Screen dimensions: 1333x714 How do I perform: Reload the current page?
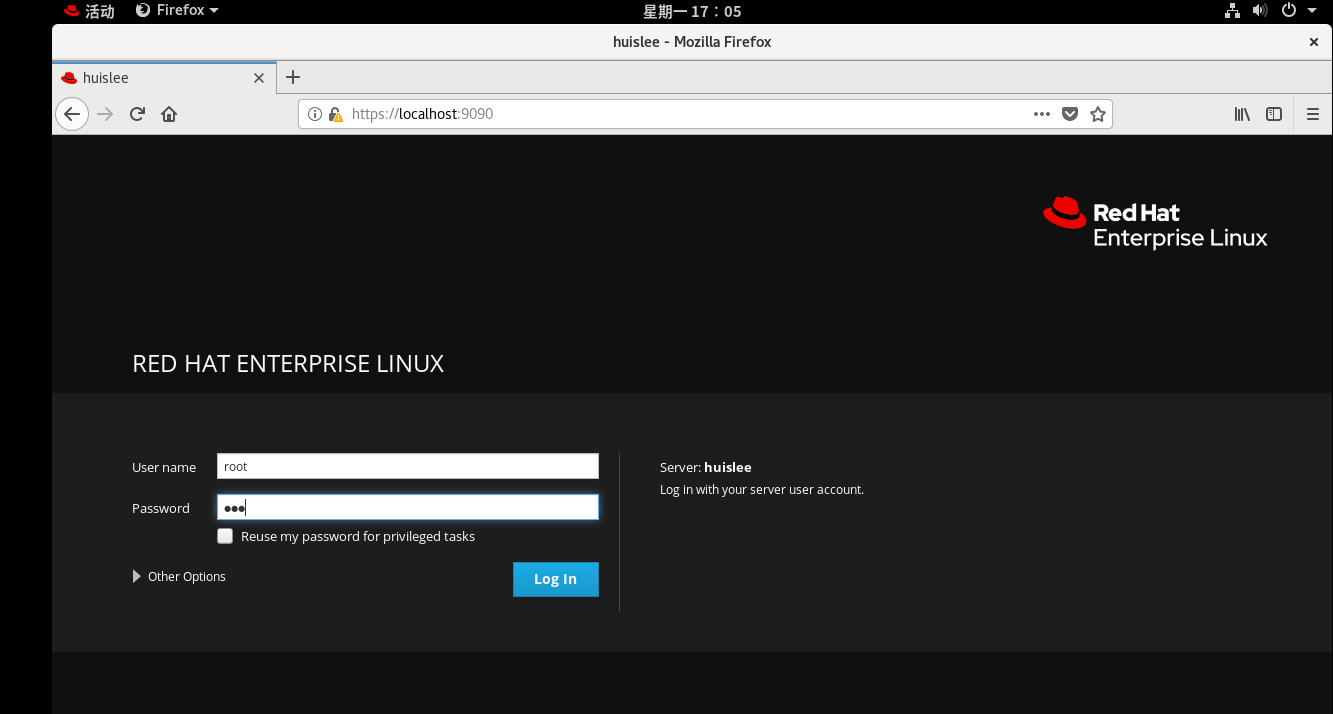click(137, 114)
